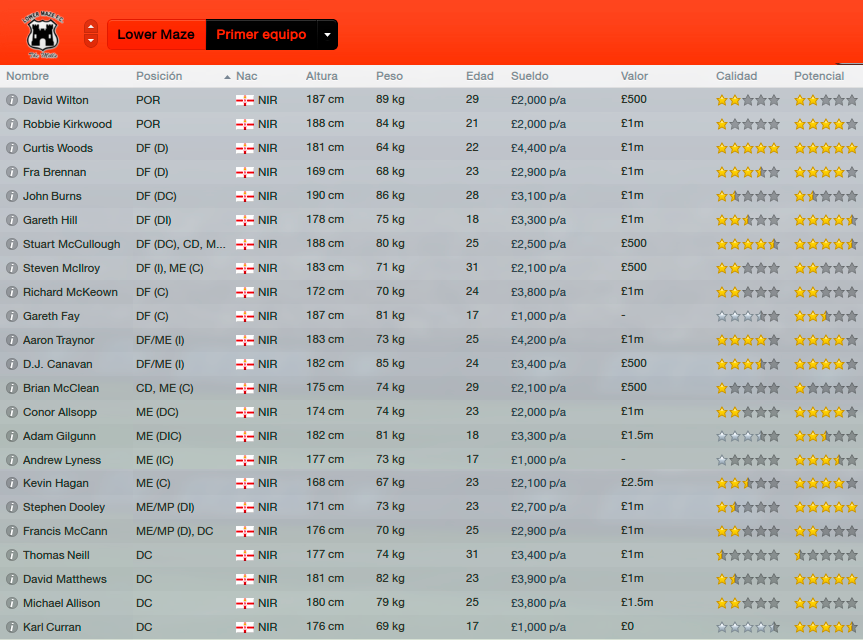Open info icon for Kevin Hagan
Image resolution: width=863 pixels, height=640 pixels.
[12, 483]
